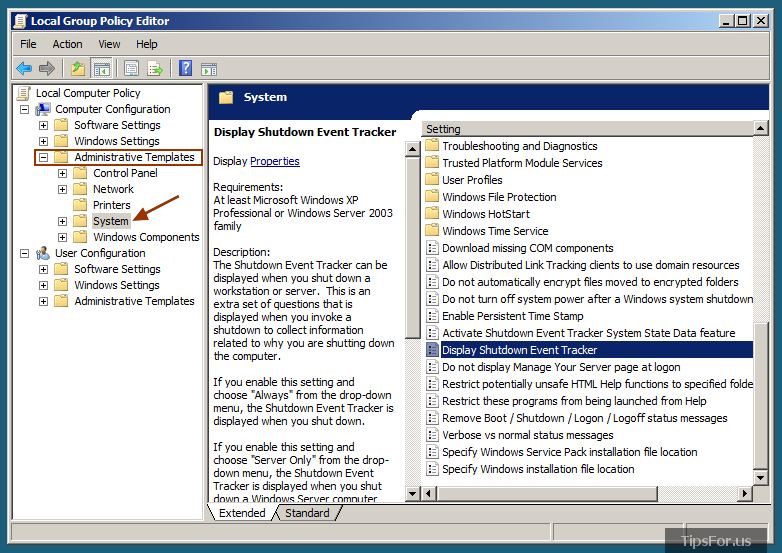Click the Enable Persistent Time Stamp policy icon

[x=432, y=316]
